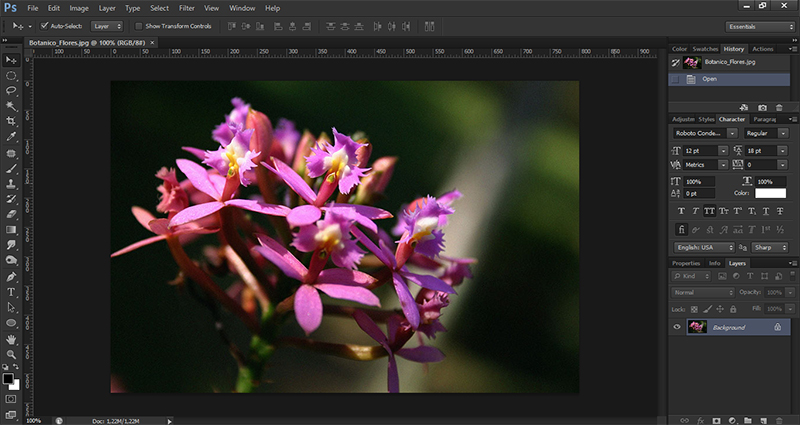Select the Lasso tool

coord(11,90)
